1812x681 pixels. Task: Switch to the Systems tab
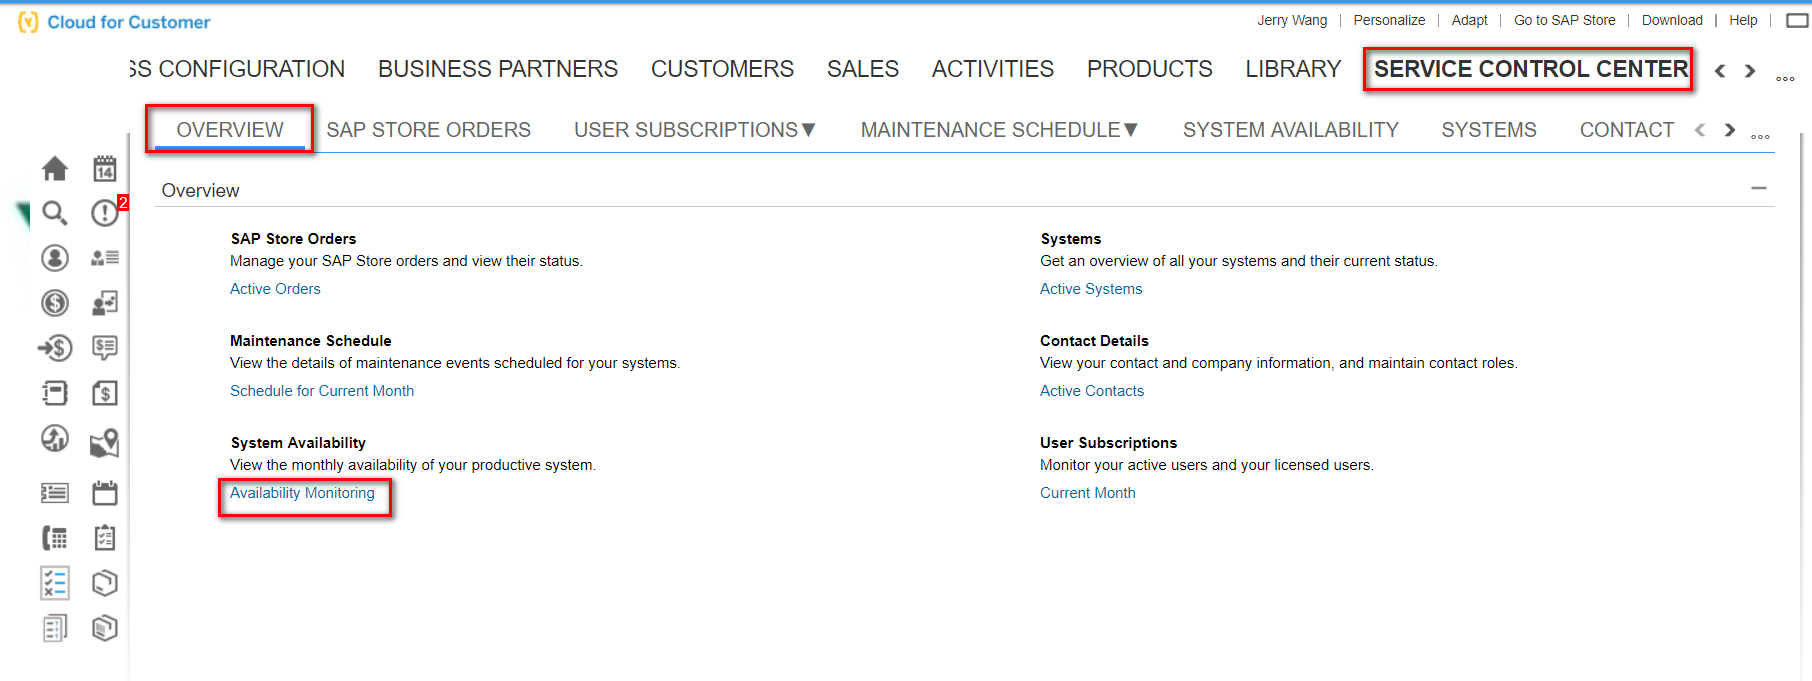point(1489,130)
